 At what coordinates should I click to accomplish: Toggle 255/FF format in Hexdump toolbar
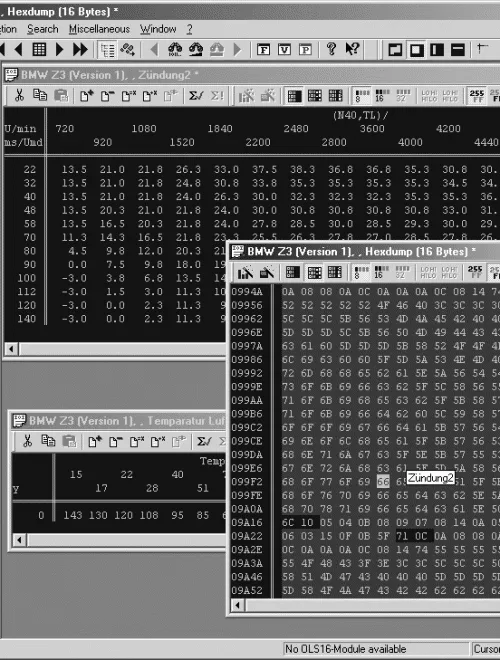tap(474, 272)
